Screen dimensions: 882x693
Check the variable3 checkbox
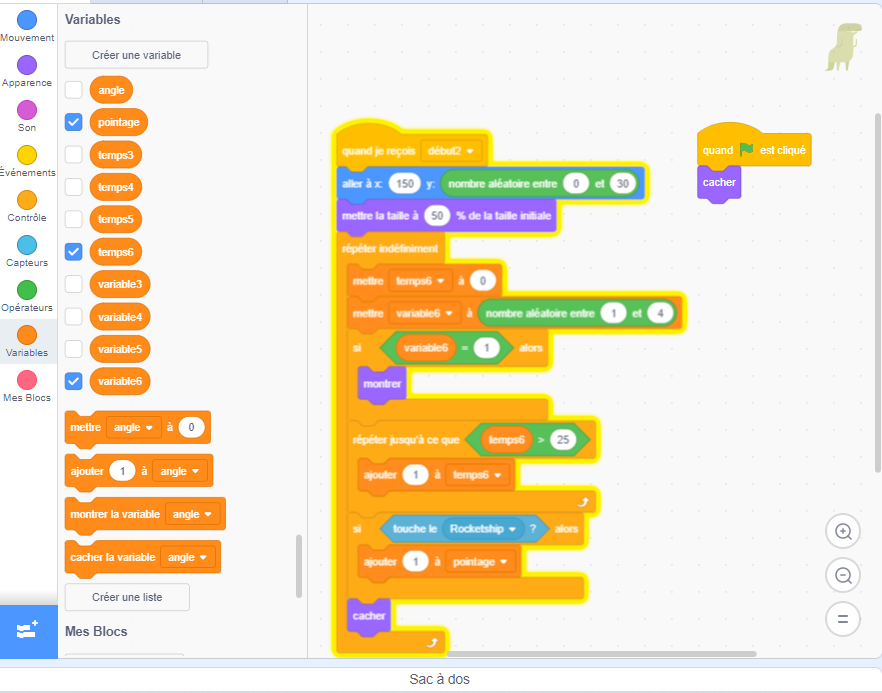click(x=74, y=284)
